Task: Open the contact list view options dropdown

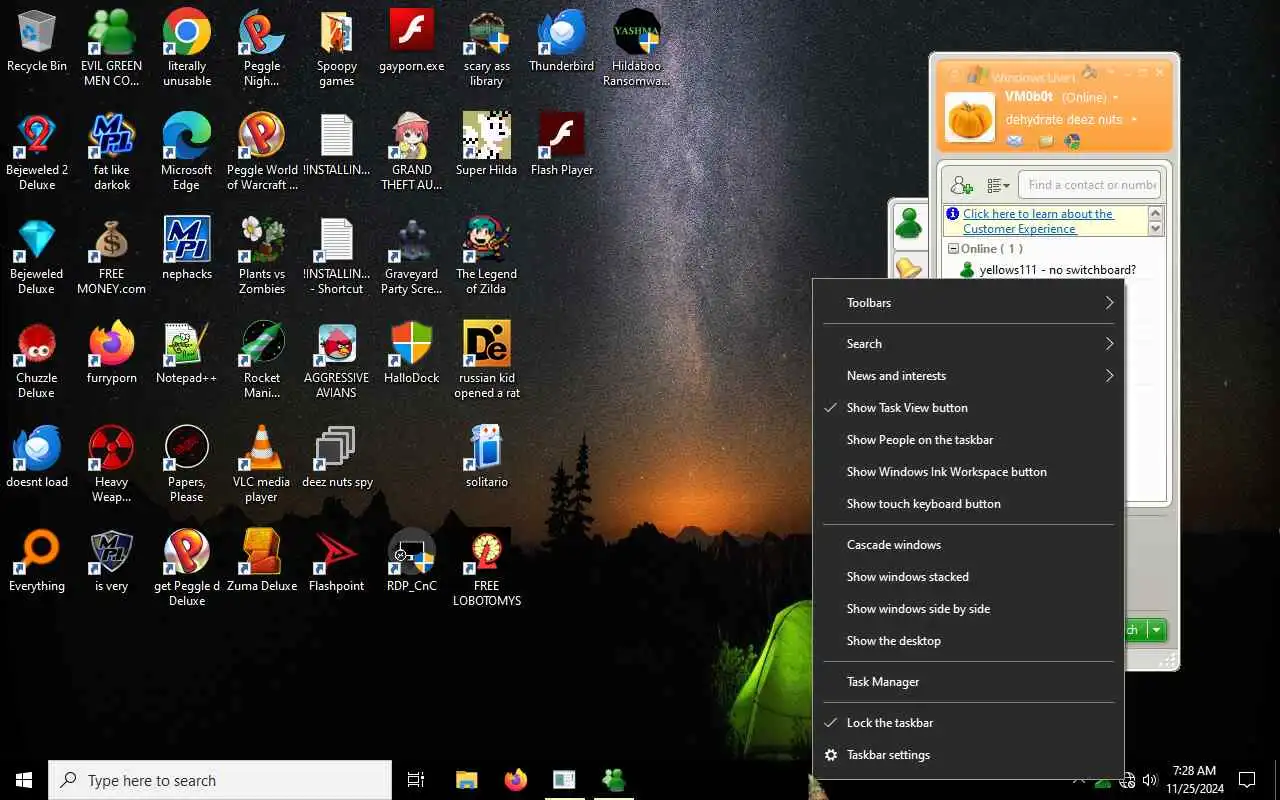Action: tap(998, 185)
